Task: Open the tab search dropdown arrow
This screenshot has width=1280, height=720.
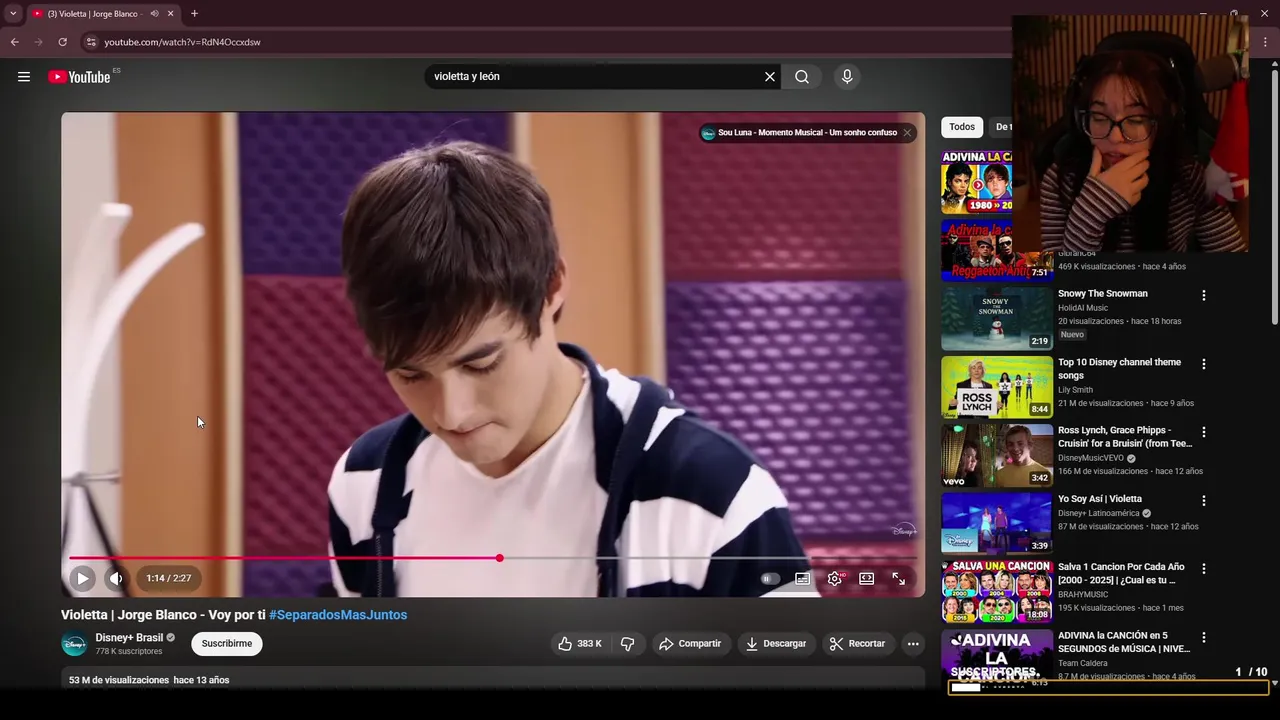Action: coord(13,14)
